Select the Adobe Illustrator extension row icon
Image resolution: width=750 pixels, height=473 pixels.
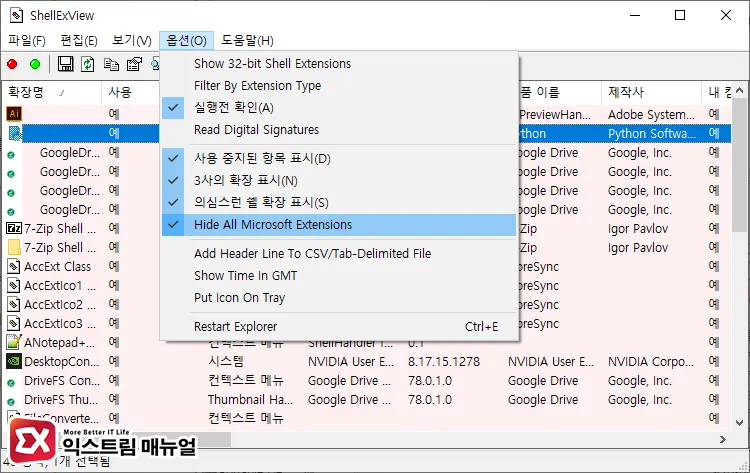point(14,114)
